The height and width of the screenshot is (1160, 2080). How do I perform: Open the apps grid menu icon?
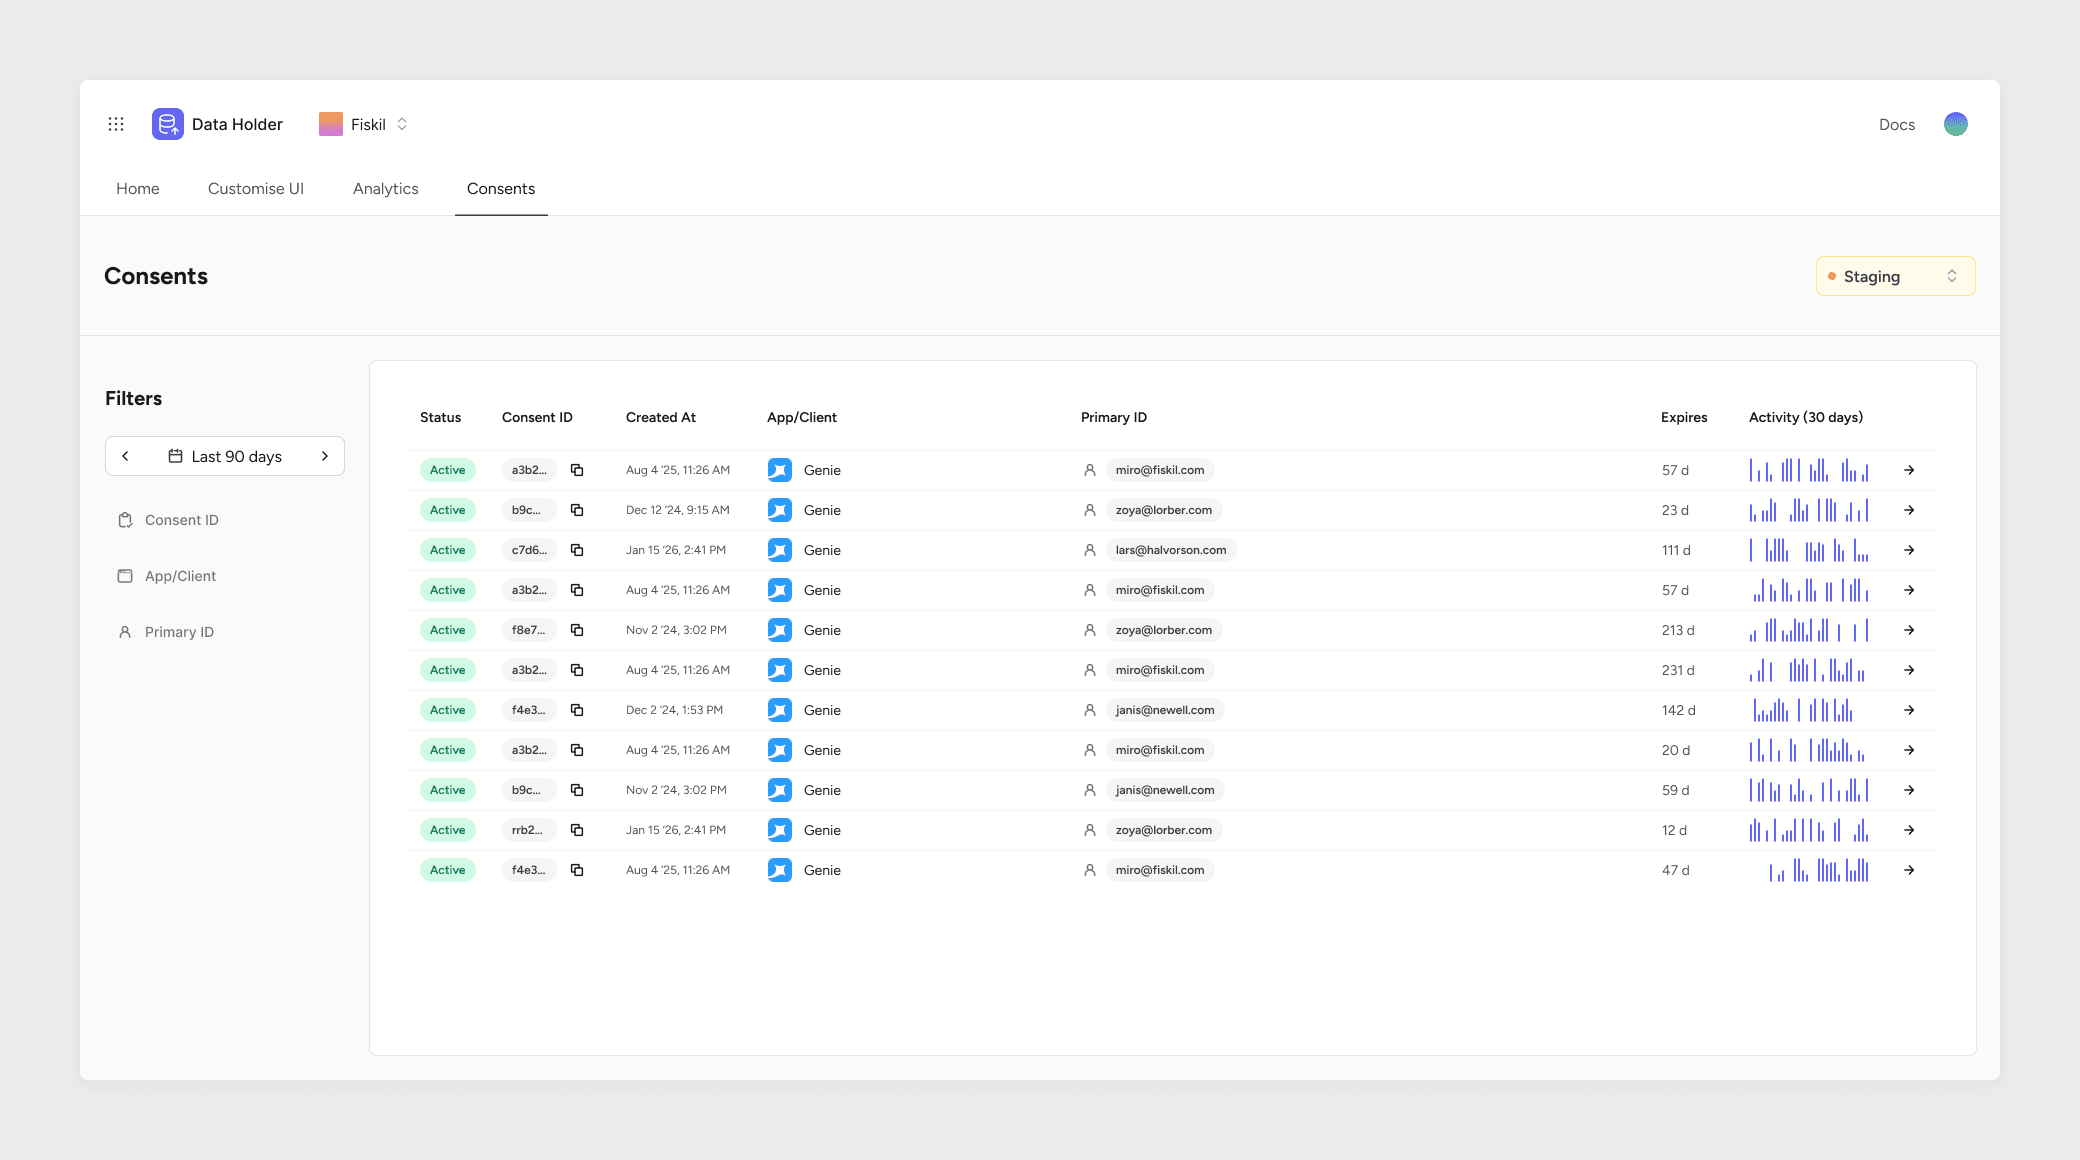coord(116,124)
